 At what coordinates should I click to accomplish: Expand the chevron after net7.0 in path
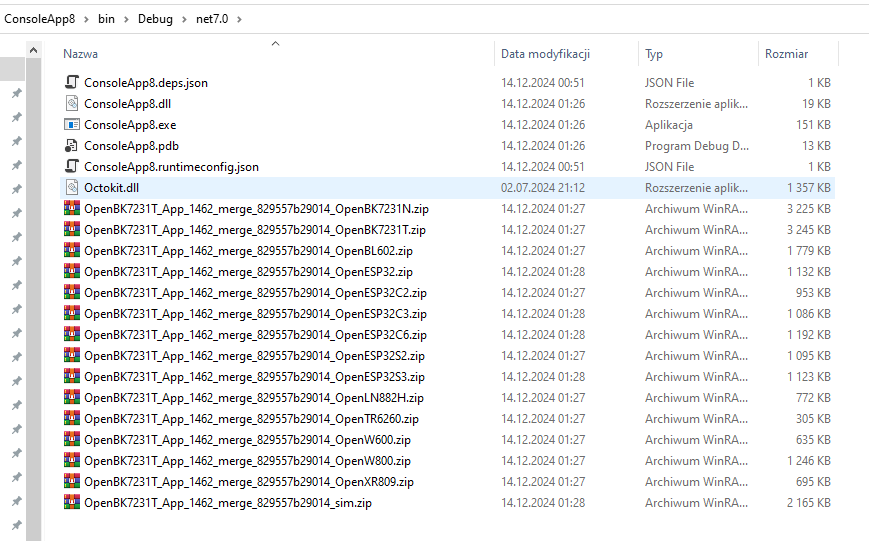coord(239,19)
